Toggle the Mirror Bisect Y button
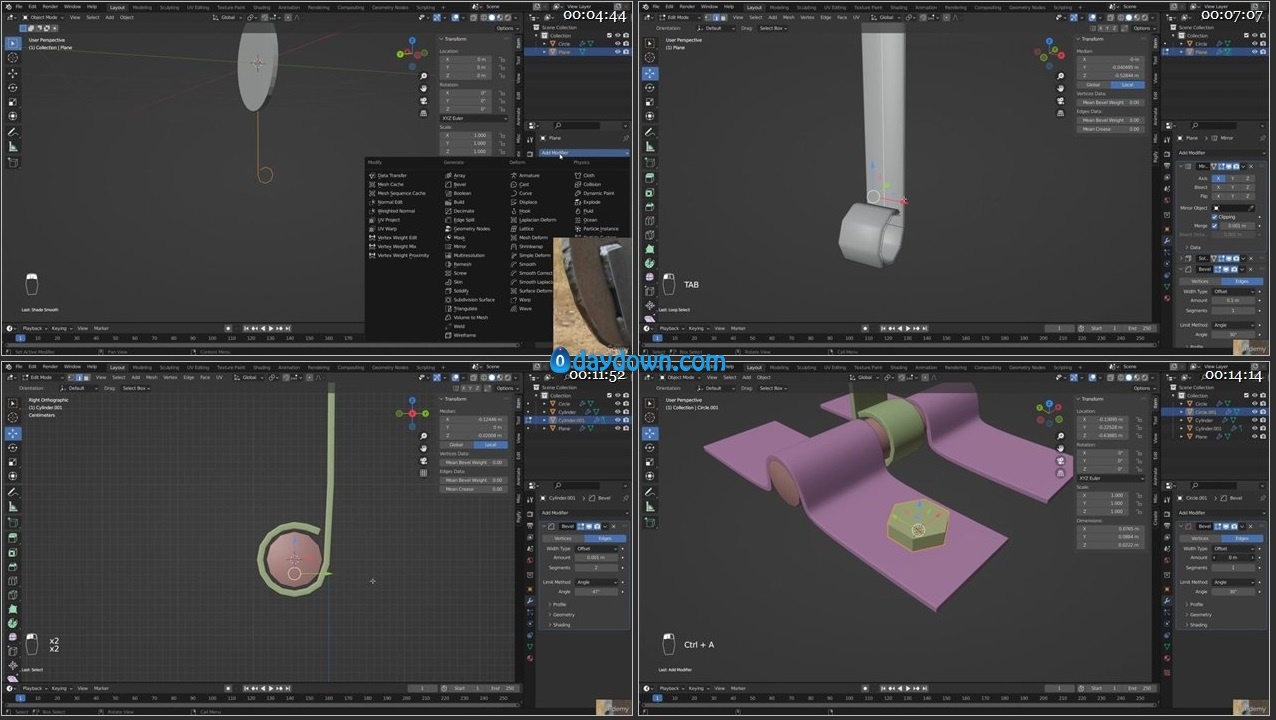 pyautogui.click(x=1234, y=187)
